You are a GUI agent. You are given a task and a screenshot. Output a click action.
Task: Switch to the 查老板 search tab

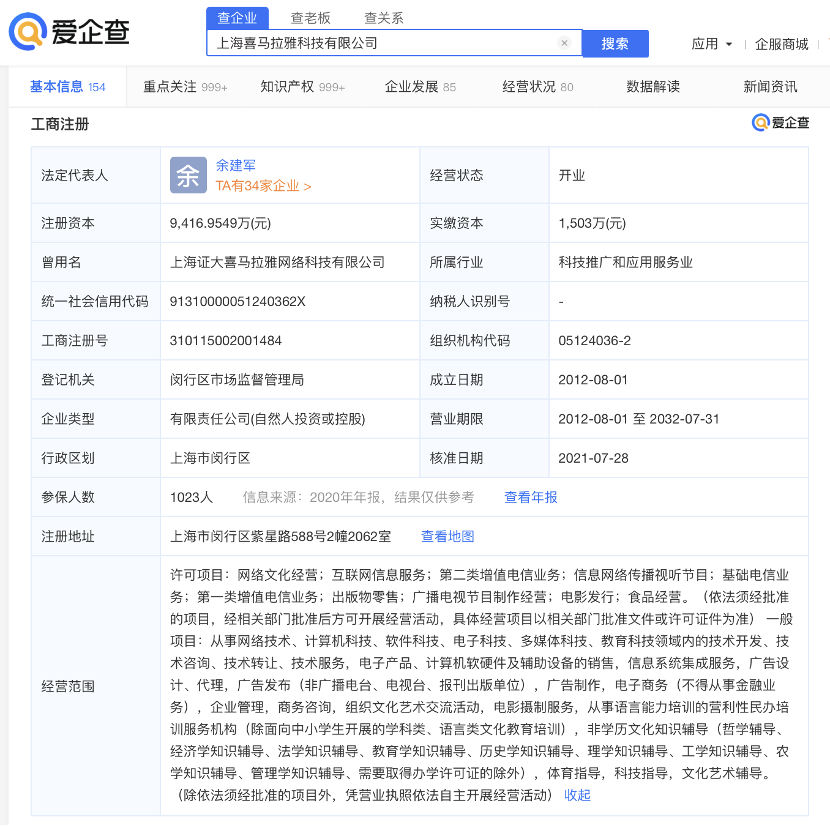tap(311, 19)
